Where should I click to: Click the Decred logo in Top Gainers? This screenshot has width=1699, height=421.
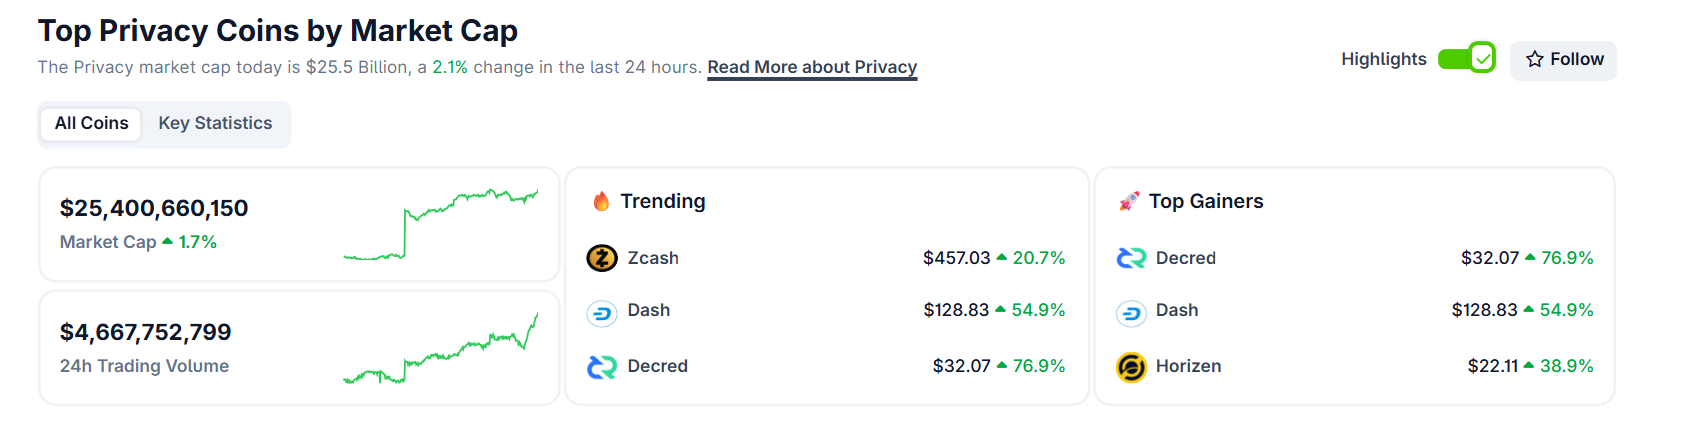click(1130, 258)
